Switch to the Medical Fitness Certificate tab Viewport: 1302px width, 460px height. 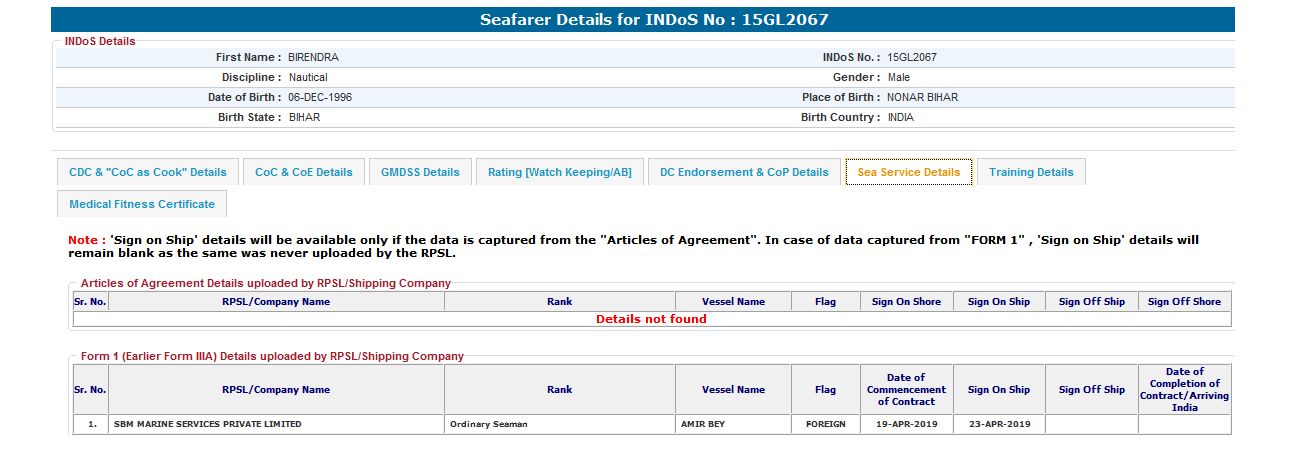142,204
